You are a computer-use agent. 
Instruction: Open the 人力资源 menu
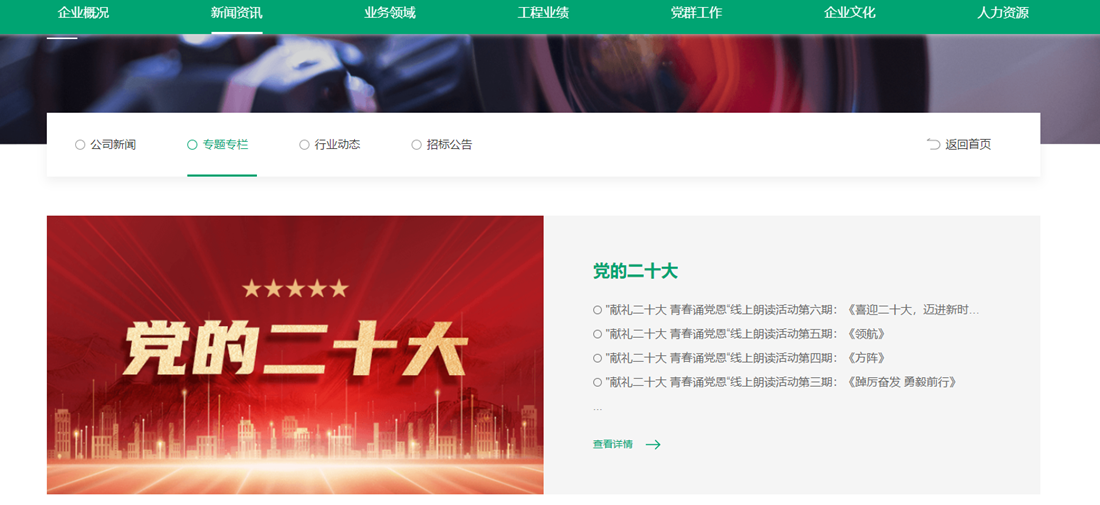(x=1002, y=13)
